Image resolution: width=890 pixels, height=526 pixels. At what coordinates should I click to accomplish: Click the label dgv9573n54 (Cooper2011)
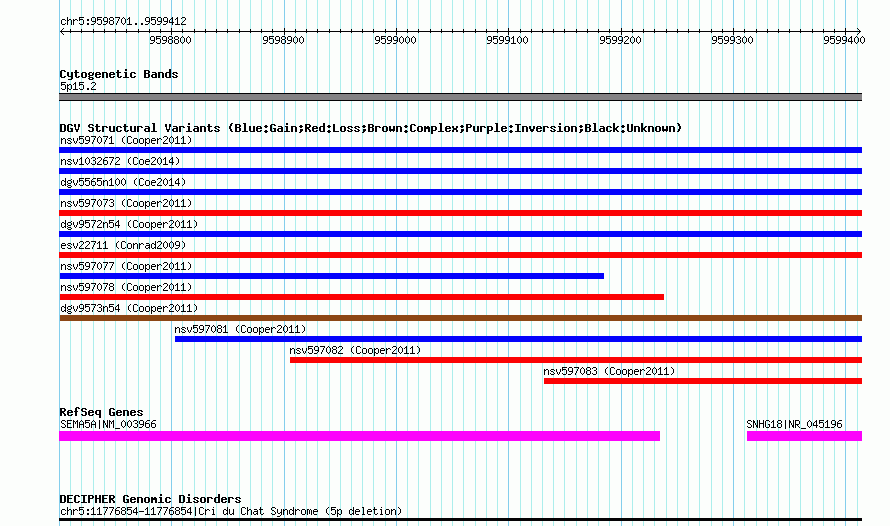[129, 308]
